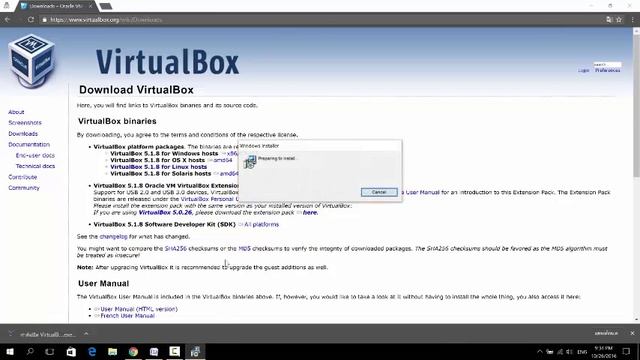Open the Chrome three-dot menu
The width and height of the screenshot is (640, 360).
point(633,20)
